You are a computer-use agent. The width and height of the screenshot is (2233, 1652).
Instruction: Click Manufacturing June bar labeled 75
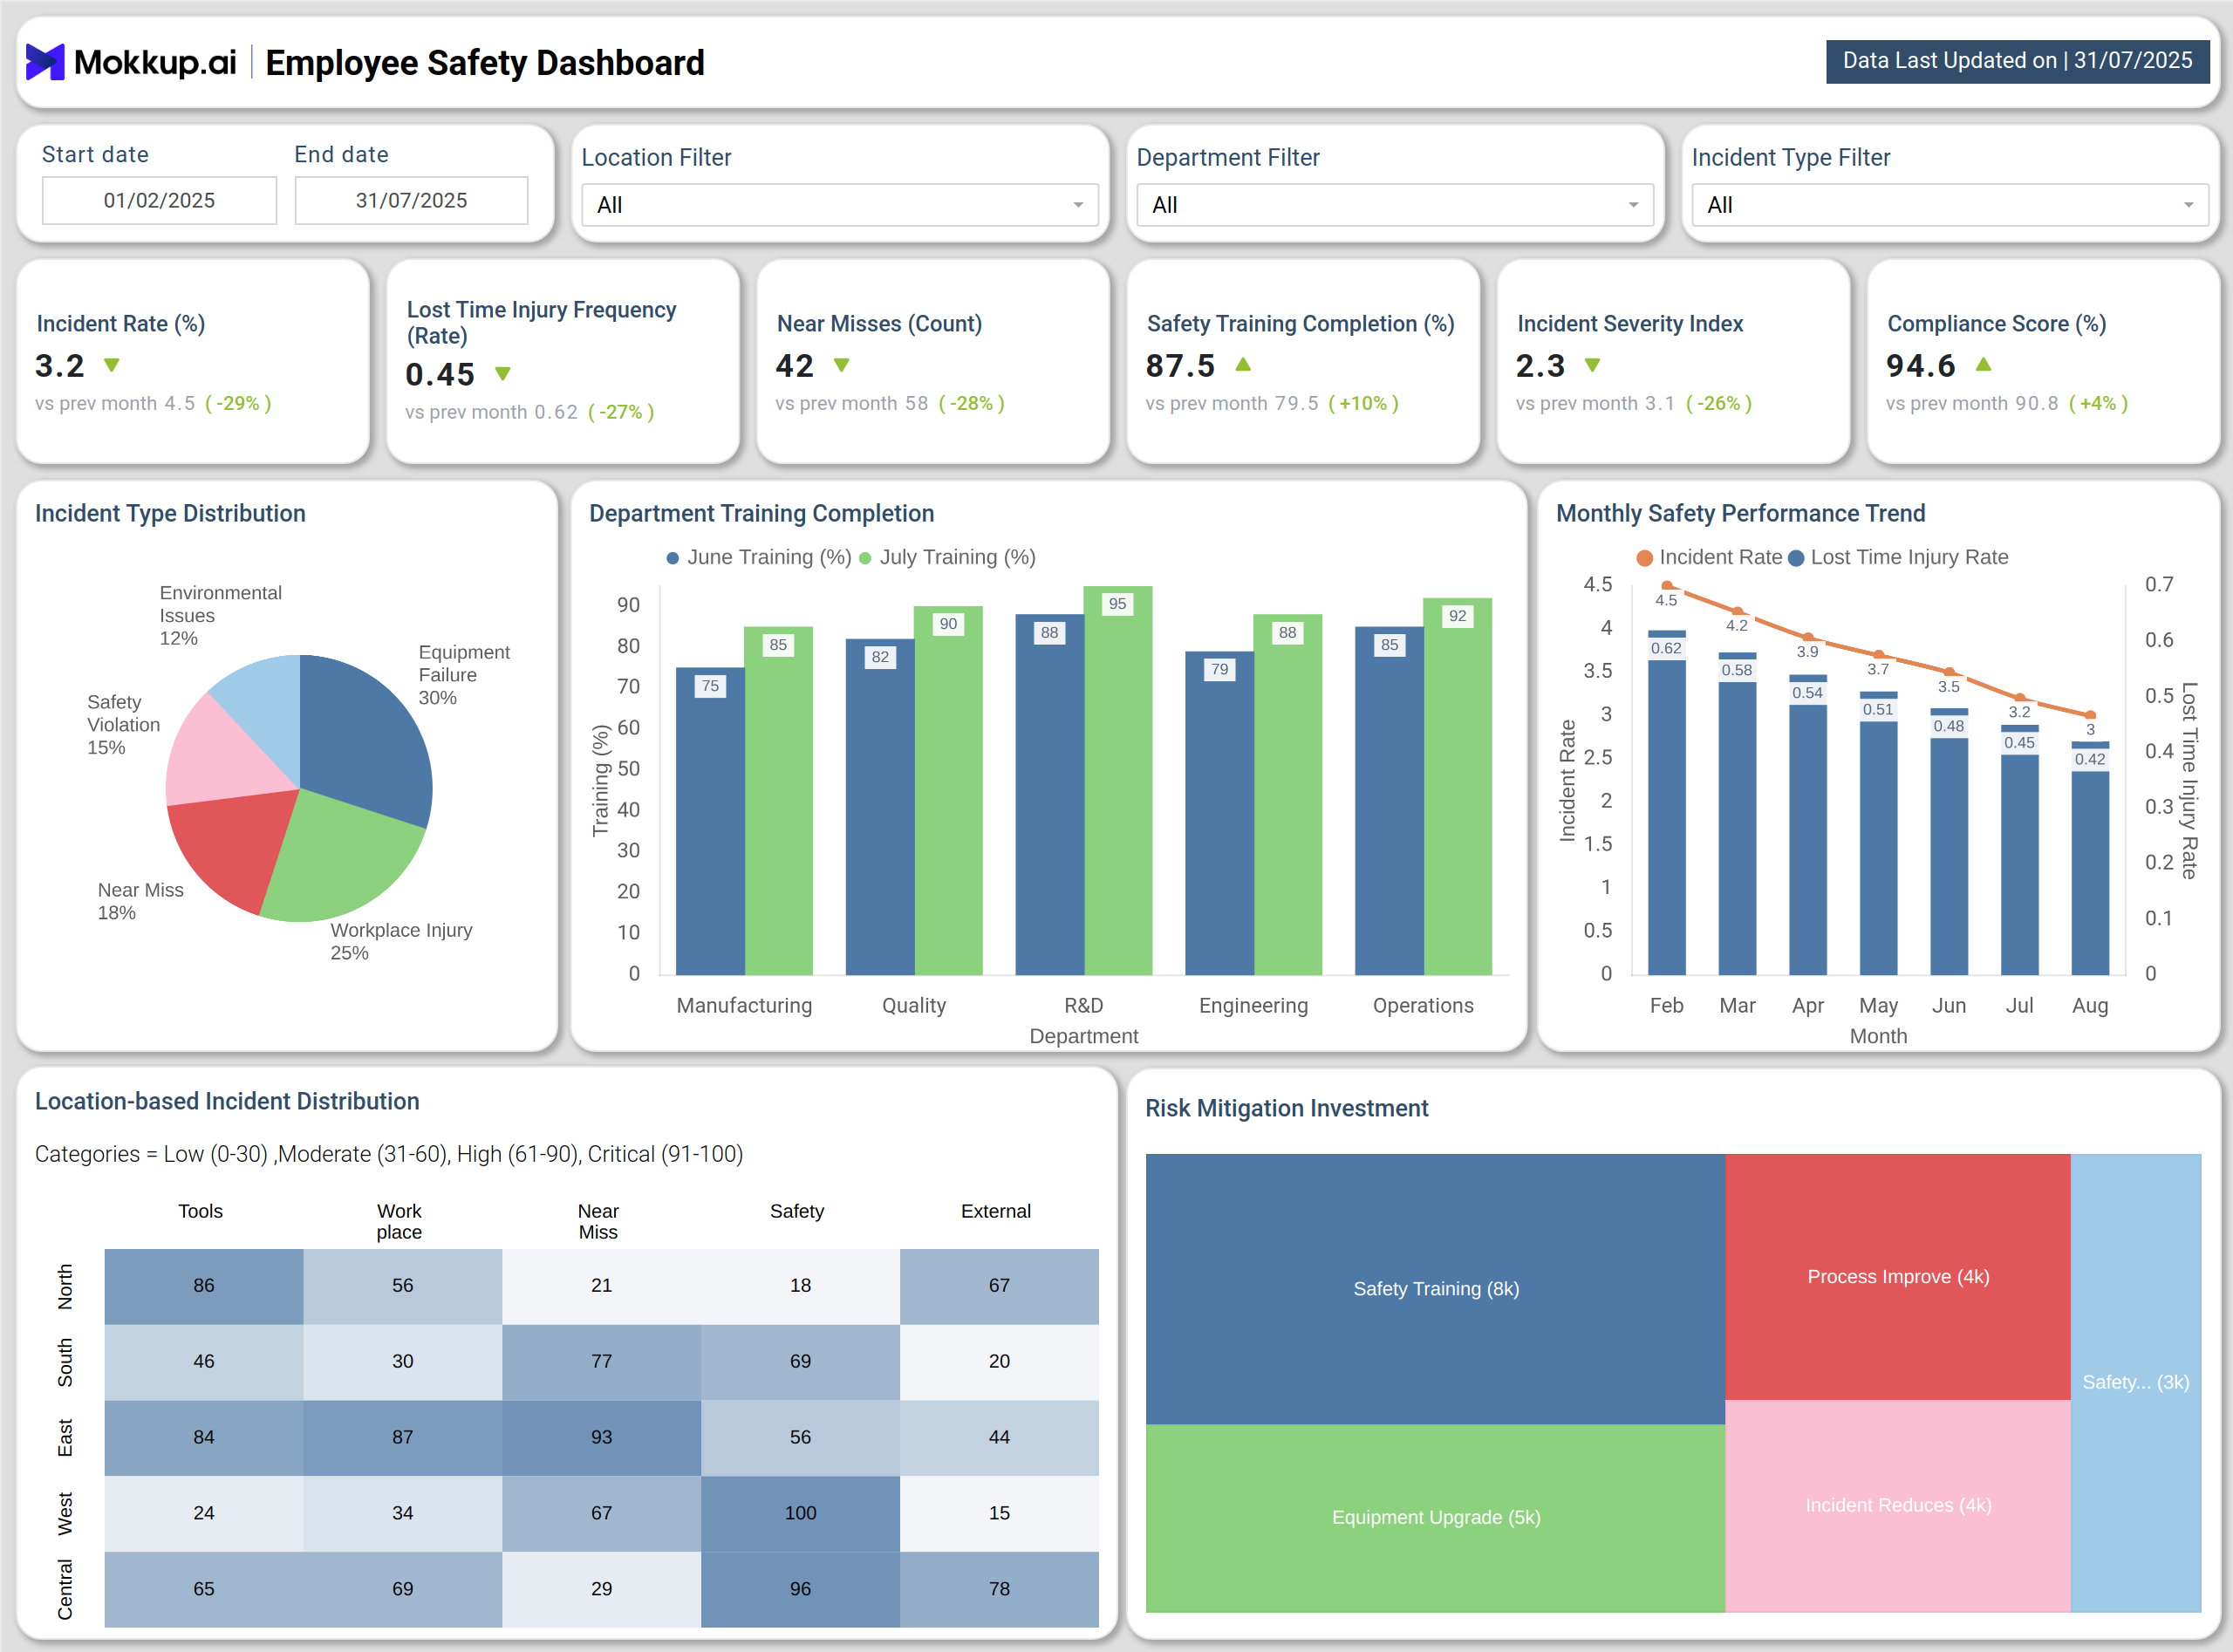pos(710,821)
